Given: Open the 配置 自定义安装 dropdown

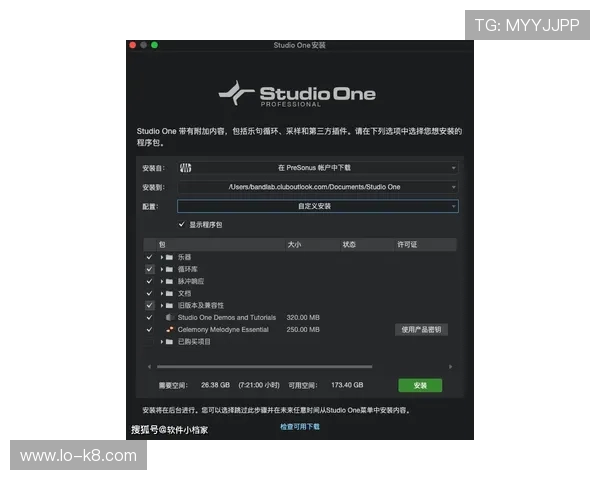Looking at the screenshot, I should 318,206.
